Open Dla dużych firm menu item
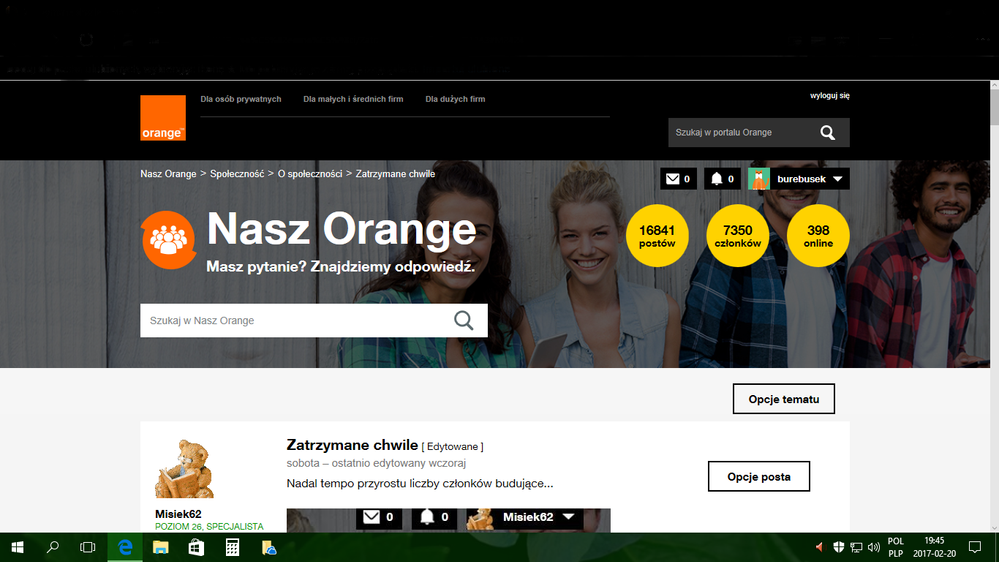Screen dimensions: 999x562 point(455,99)
